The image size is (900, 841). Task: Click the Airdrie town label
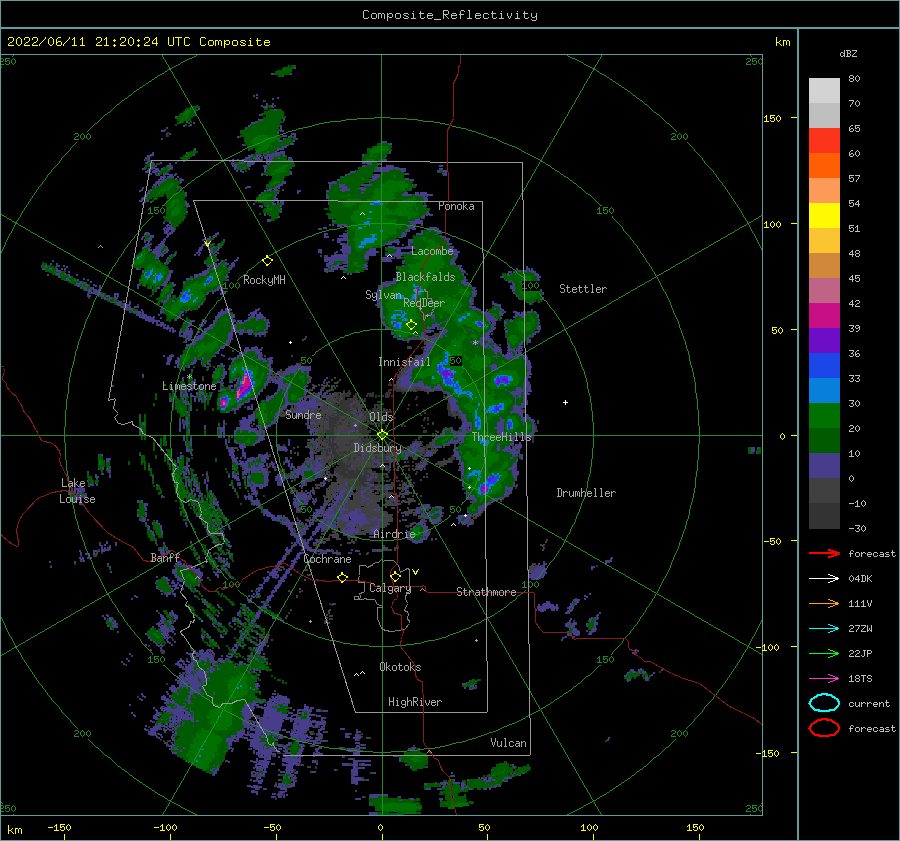coord(394,534)
